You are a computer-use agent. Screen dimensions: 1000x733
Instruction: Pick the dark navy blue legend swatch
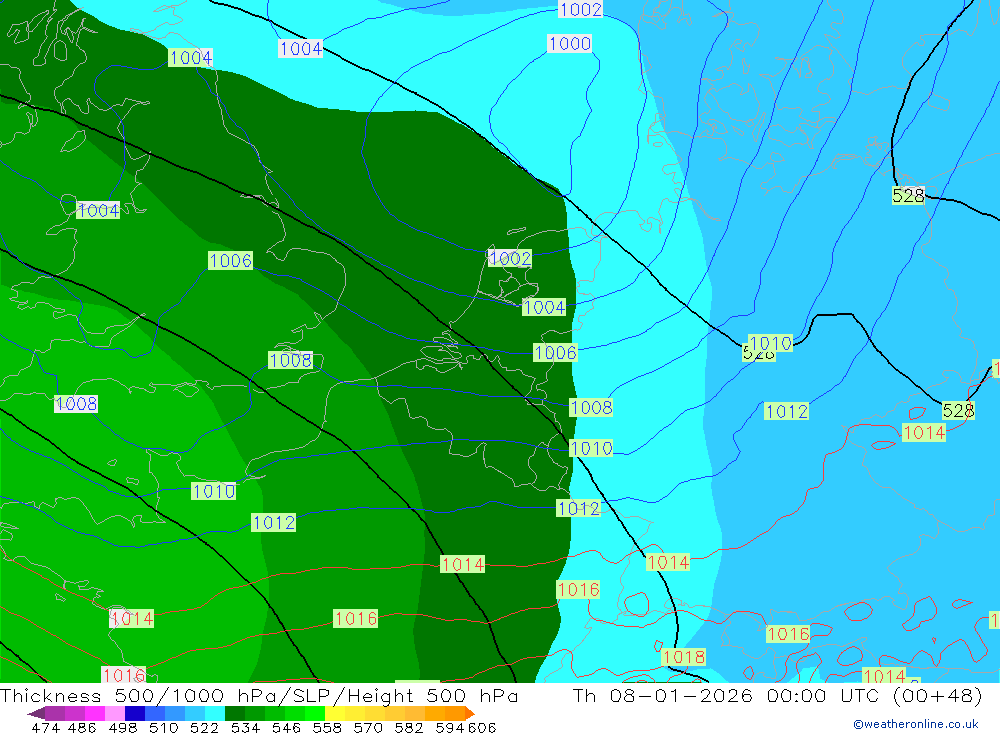click(x=135, y=713)
